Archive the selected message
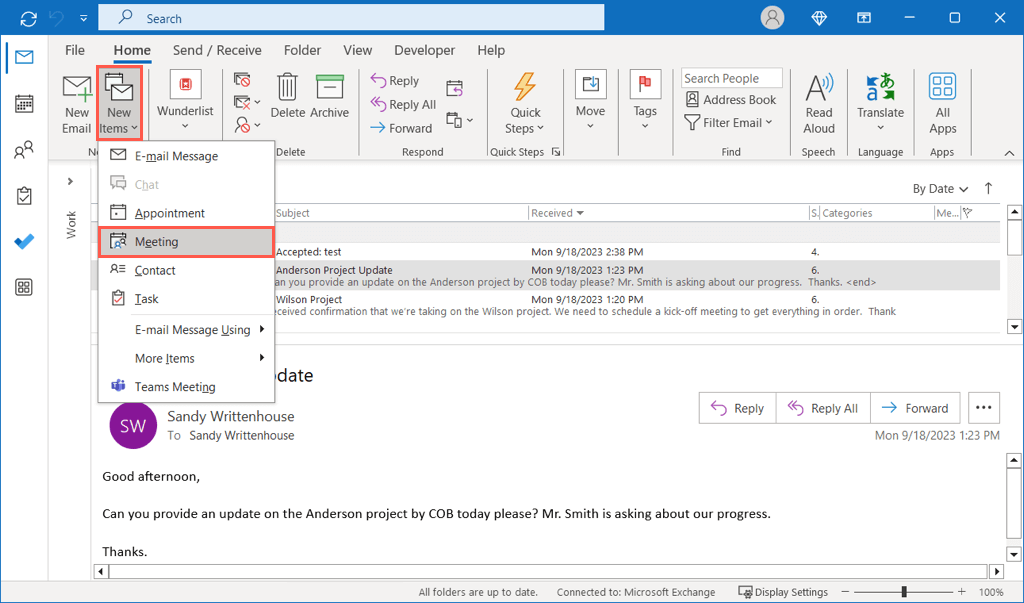 tap(329, 96)
